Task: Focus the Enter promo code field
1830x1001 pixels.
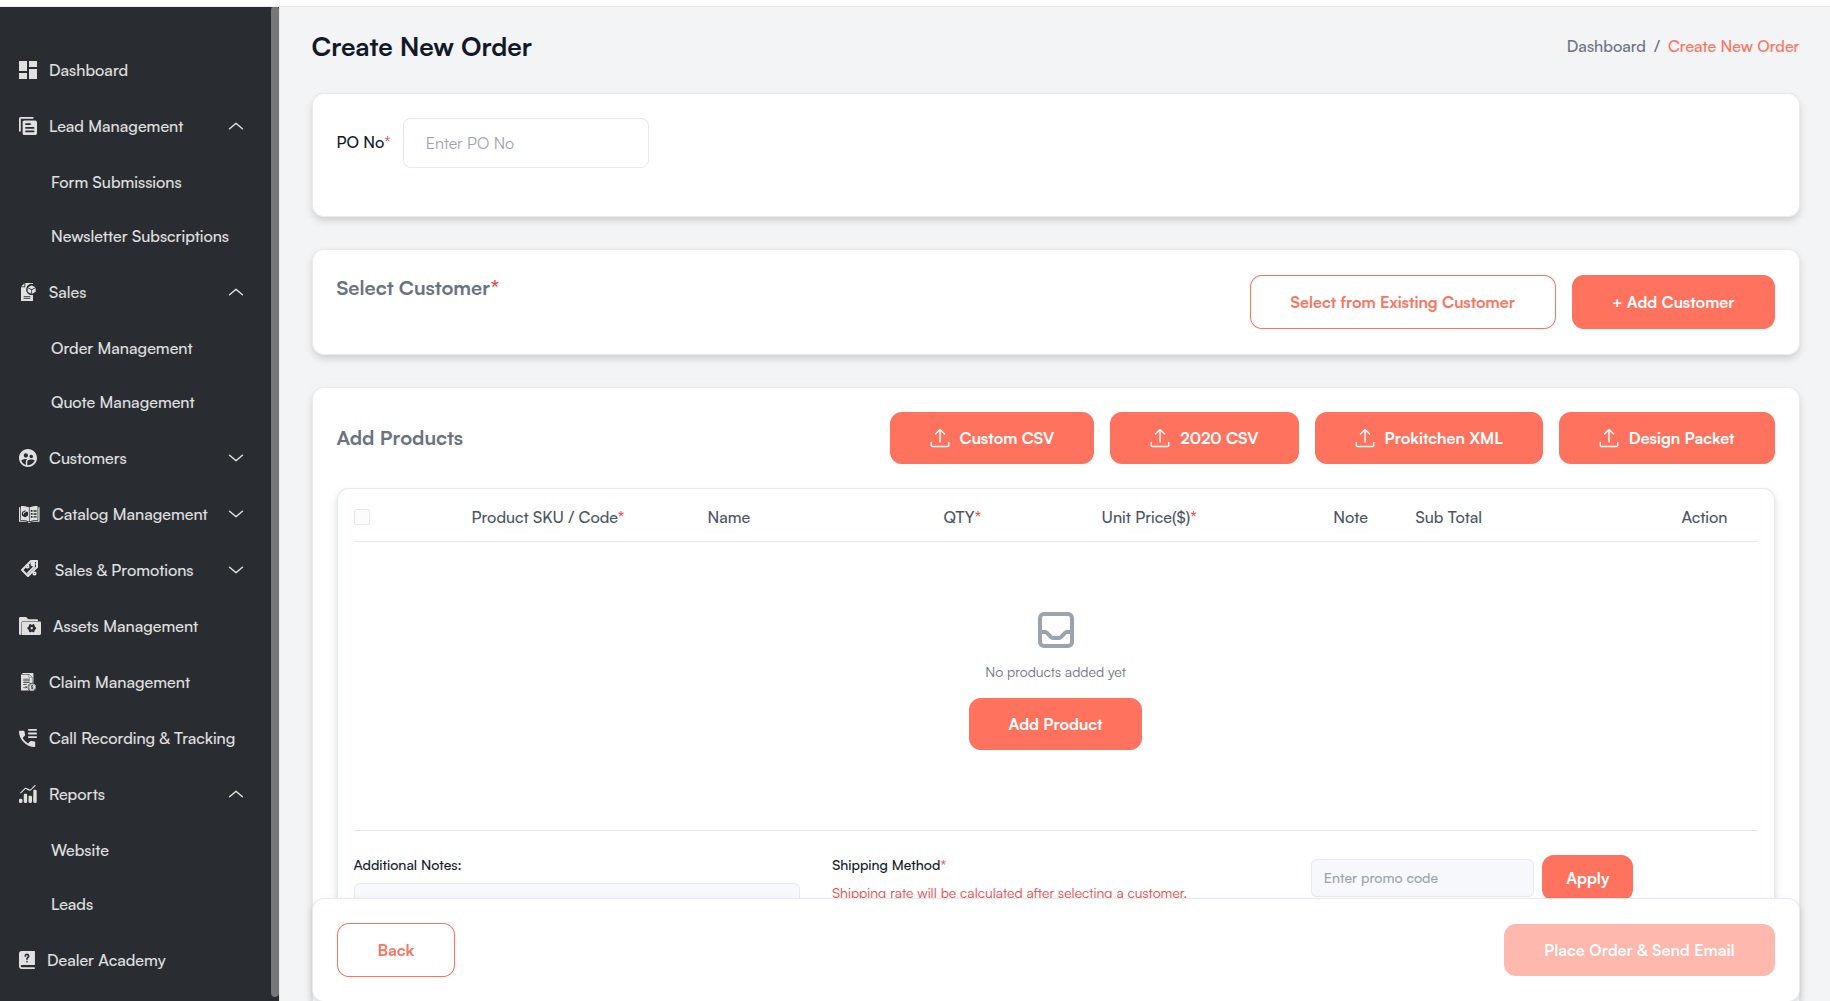Action: pyautogui.click(x=1422, y=878)
